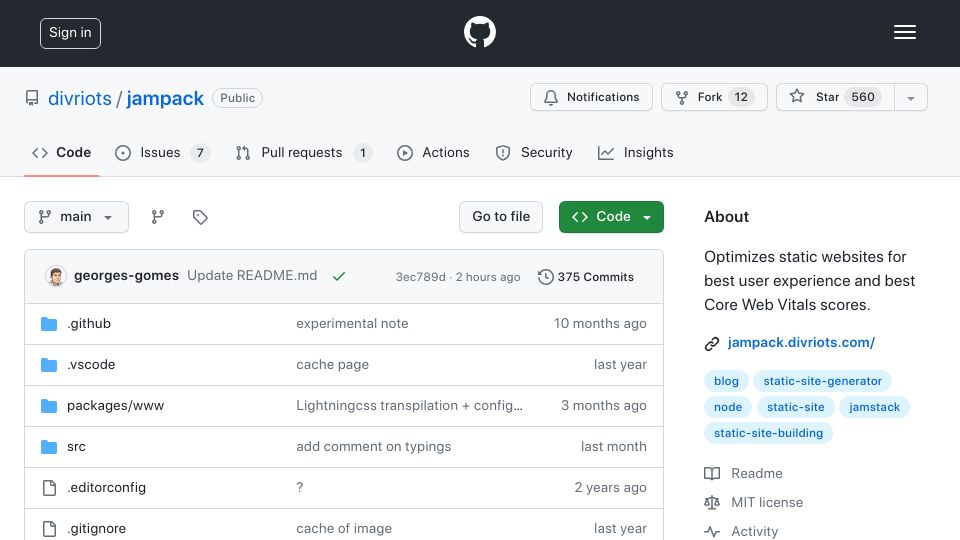960x540 pixels.
Task: Open the Pull requests tab
Action: [304, 152]
